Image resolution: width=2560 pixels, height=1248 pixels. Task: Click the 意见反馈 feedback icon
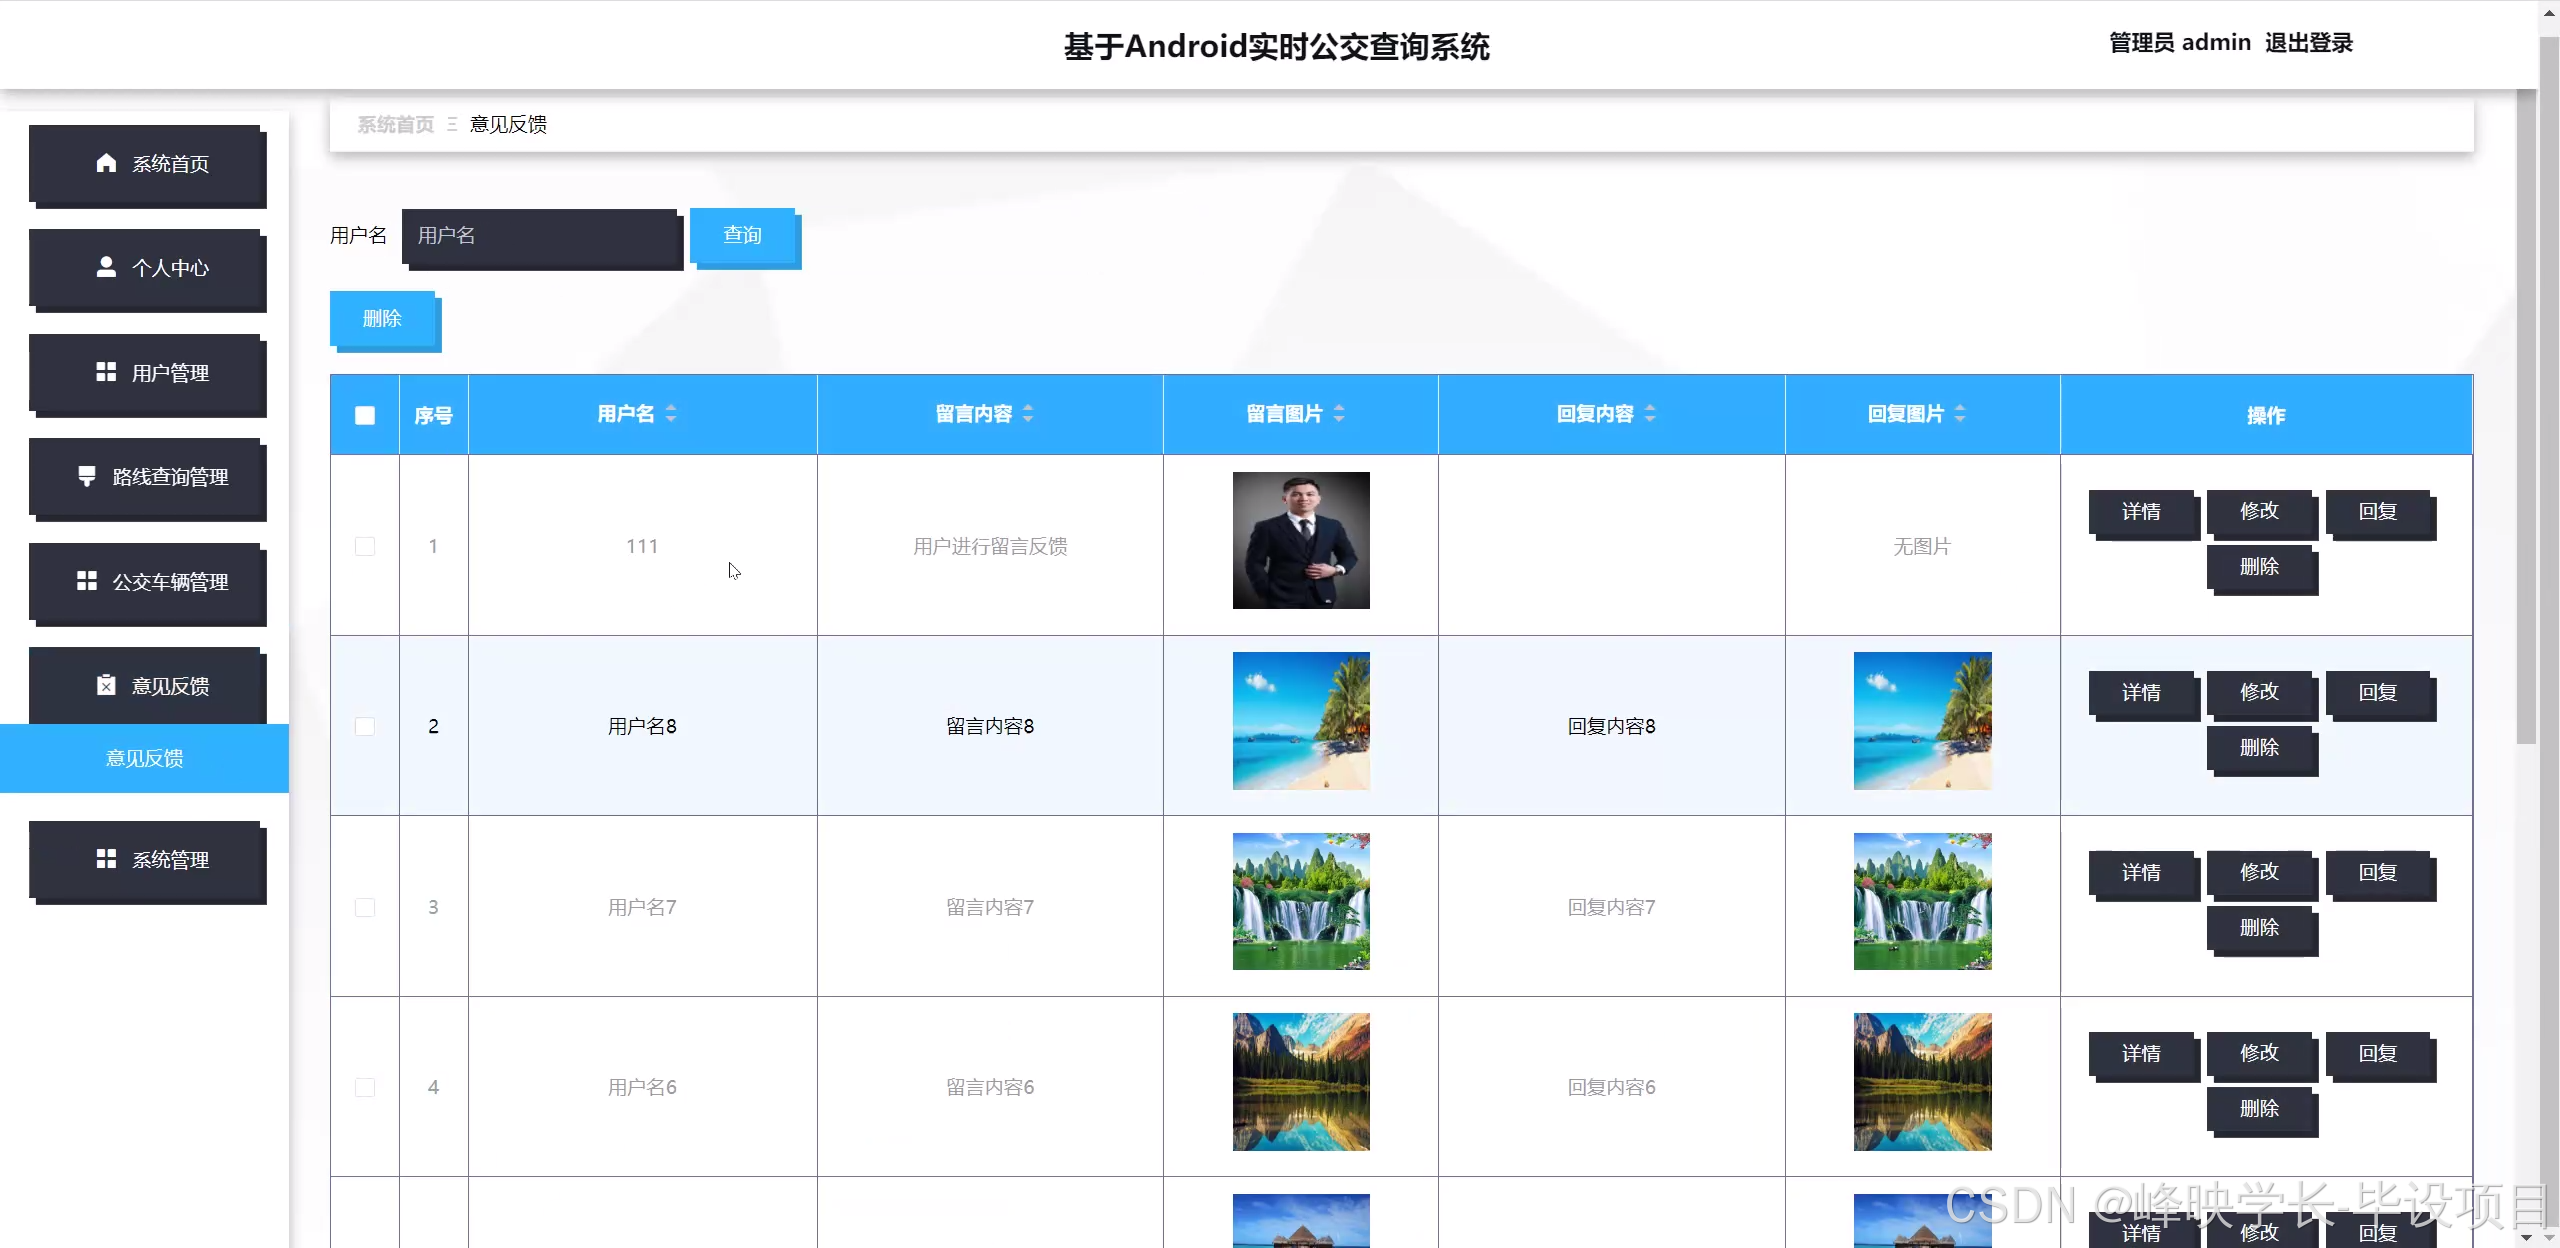click(x=105, y=685)
